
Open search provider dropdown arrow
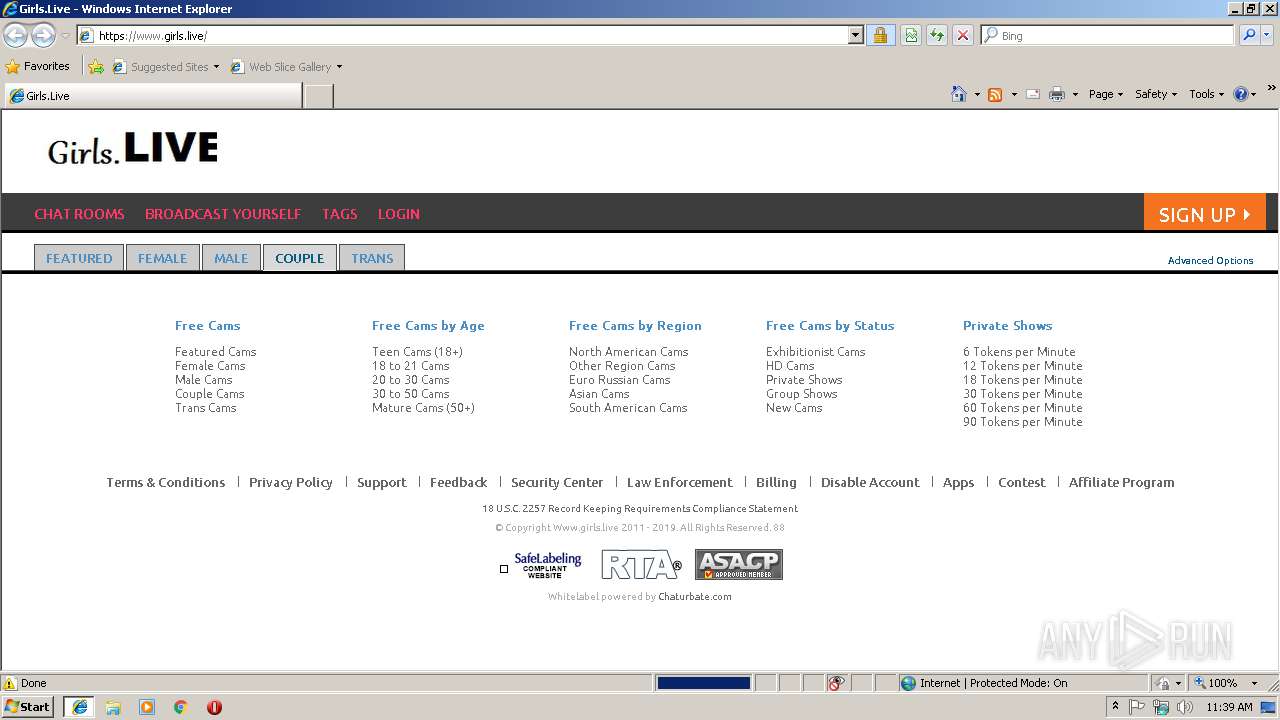[1268, 35]
